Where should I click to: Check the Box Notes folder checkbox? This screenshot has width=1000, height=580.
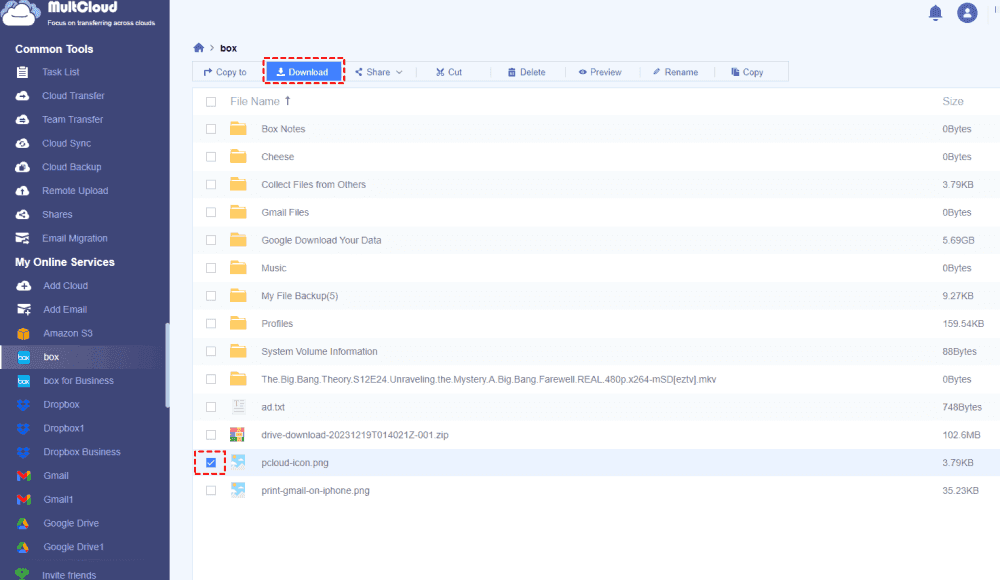[211, 129]
